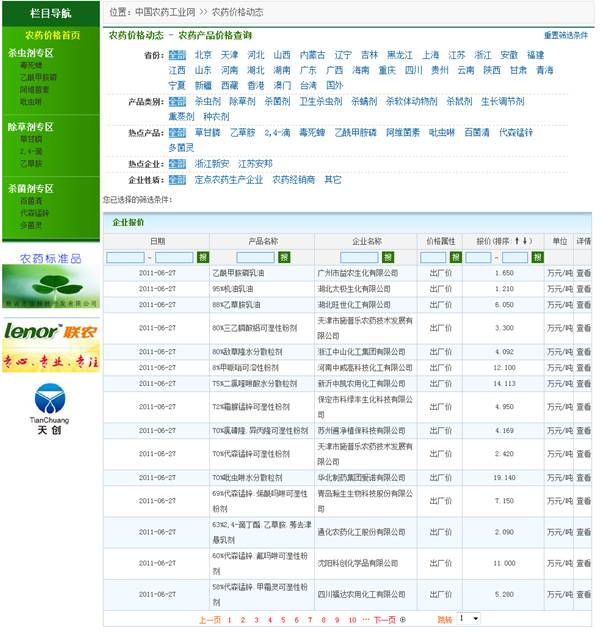Choose 定点农药生产企业 as enterprise type
This screenshot has height=632, width=603.
pos(228,180)
